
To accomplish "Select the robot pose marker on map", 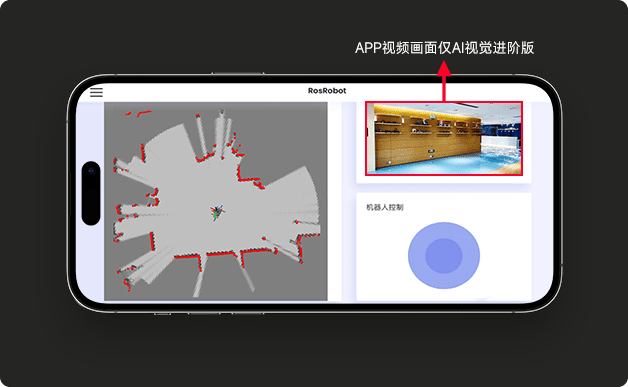I will coord(217,212).
